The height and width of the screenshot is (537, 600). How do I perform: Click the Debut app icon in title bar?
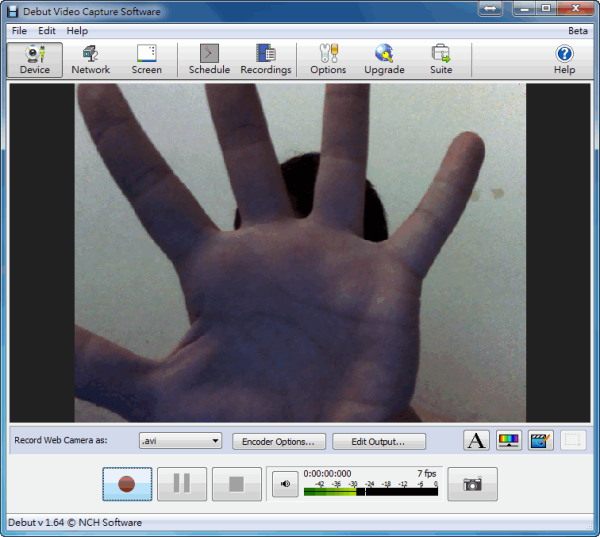[13, 11]
